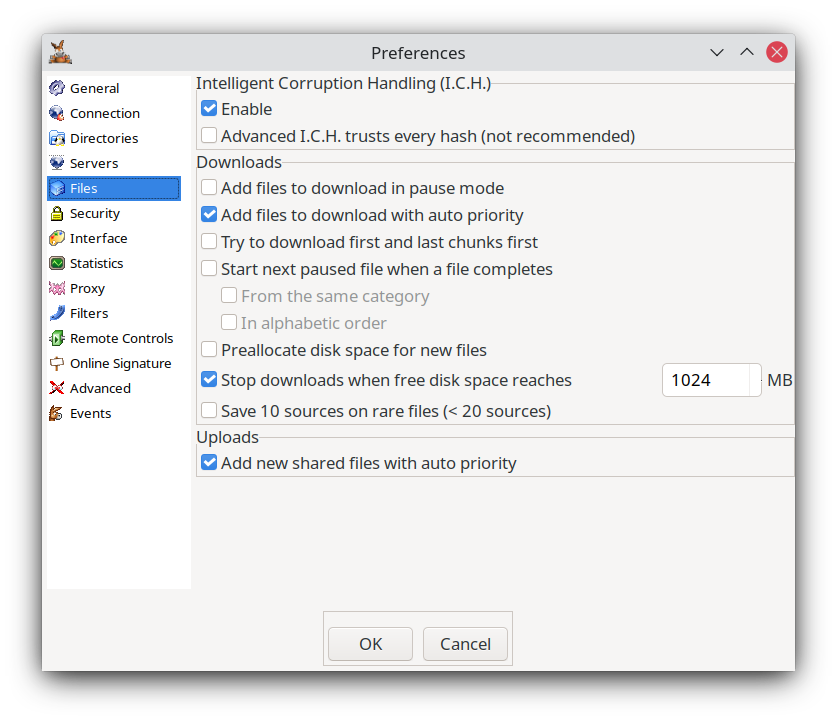This screenshot has width=837, height=721.
Task: Enable Advanced I.C.H. trusts every hash
Action: (x=209, y=136)
